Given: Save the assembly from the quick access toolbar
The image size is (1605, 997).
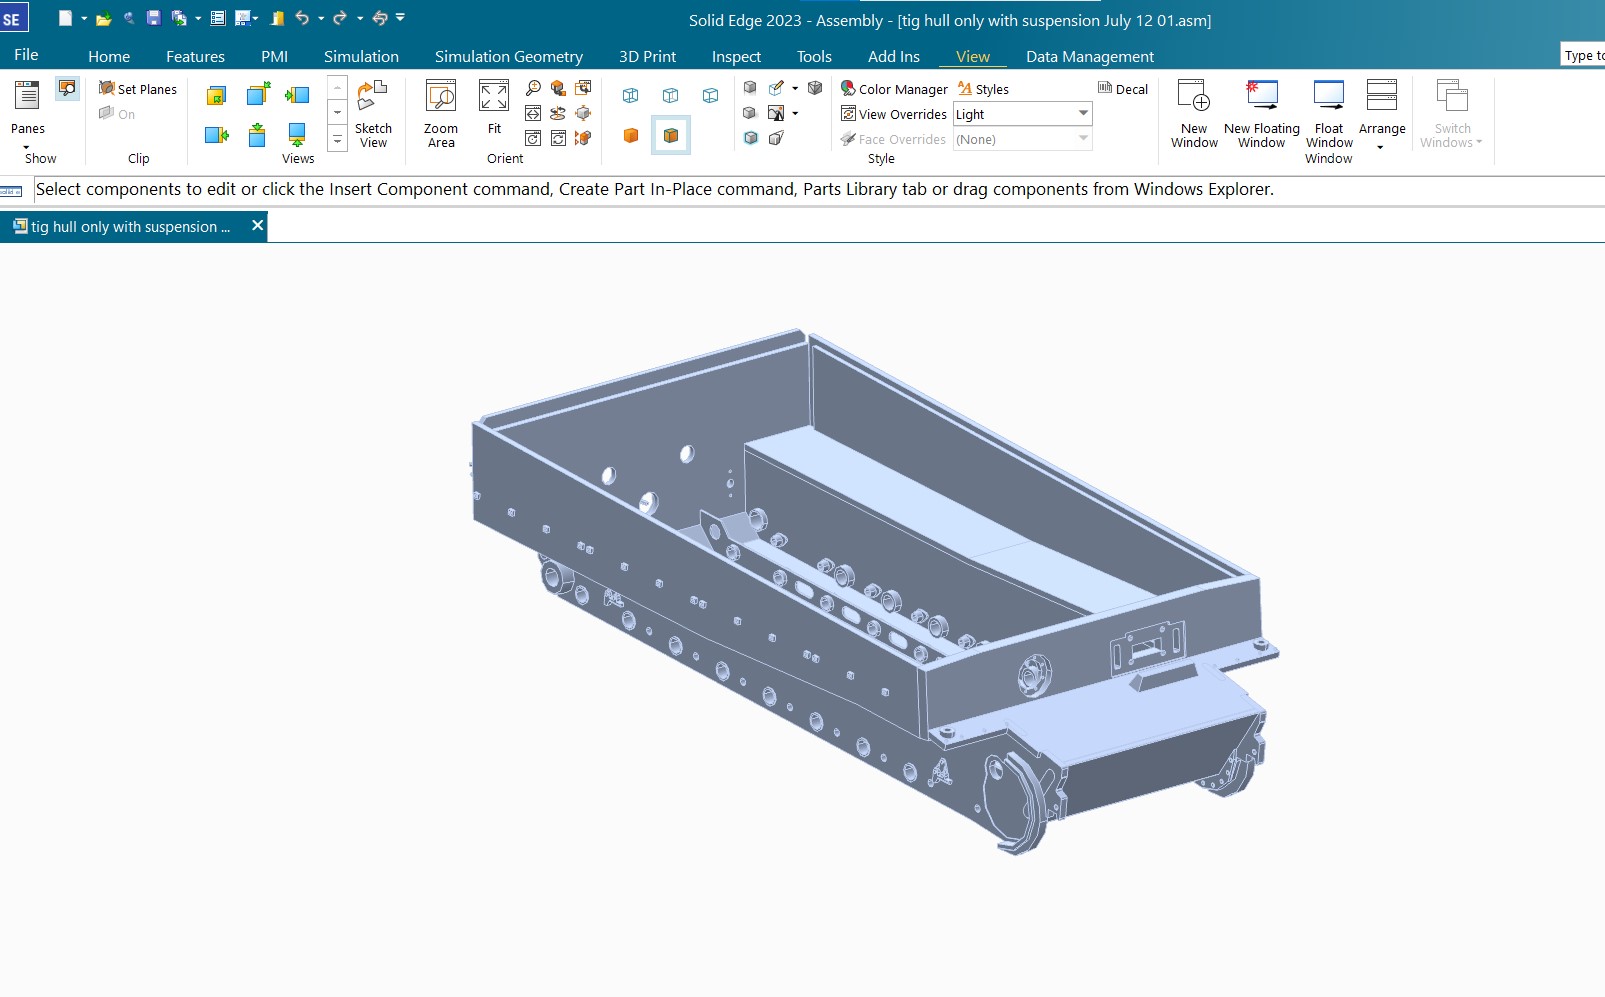Looking at the screenshot, I should (154, 18).
